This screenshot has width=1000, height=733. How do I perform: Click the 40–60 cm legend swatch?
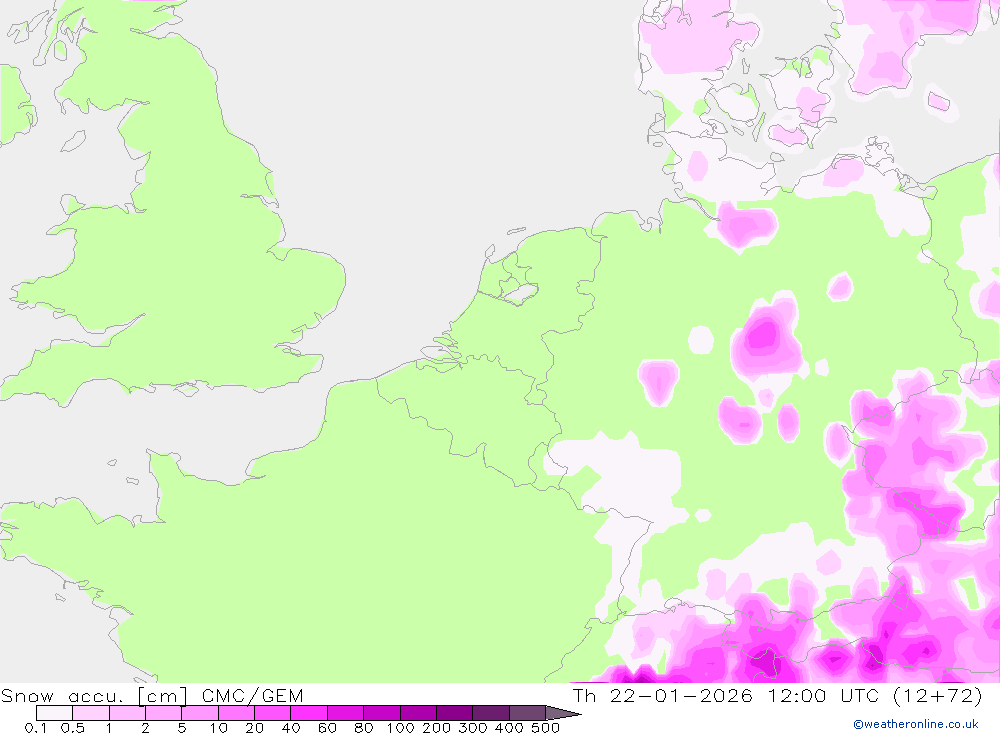coord(309,713)
